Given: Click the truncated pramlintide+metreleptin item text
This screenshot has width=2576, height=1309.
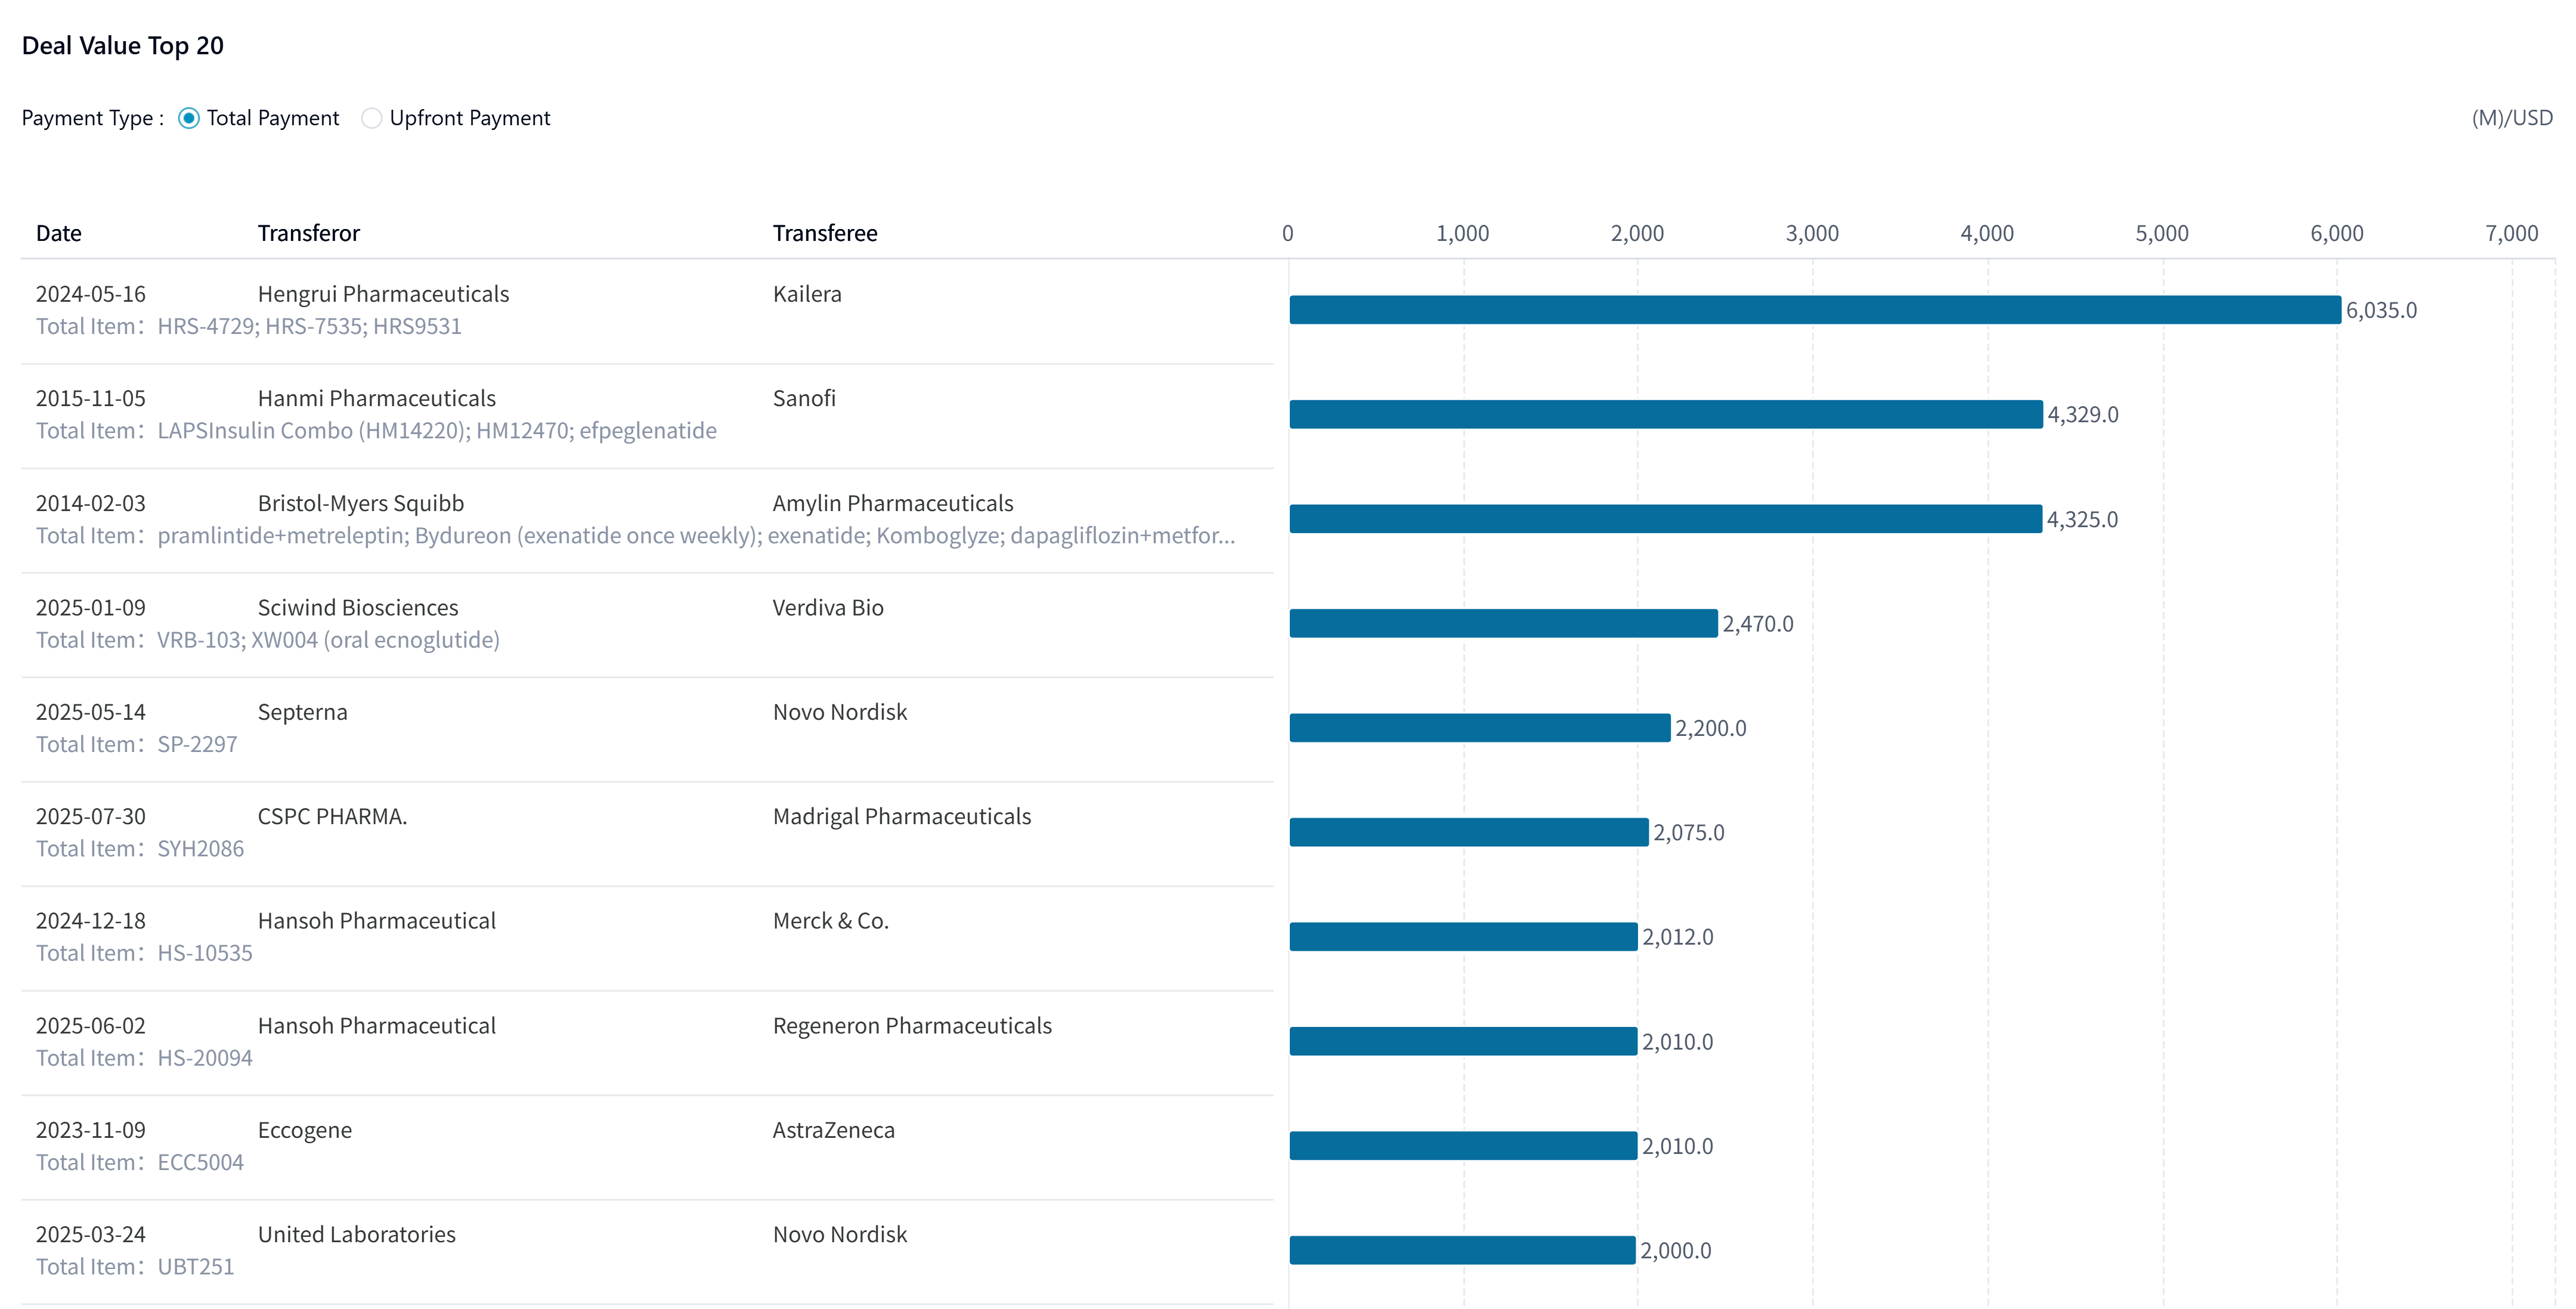Looking at the screenshot, I should [x=697, y=536].
